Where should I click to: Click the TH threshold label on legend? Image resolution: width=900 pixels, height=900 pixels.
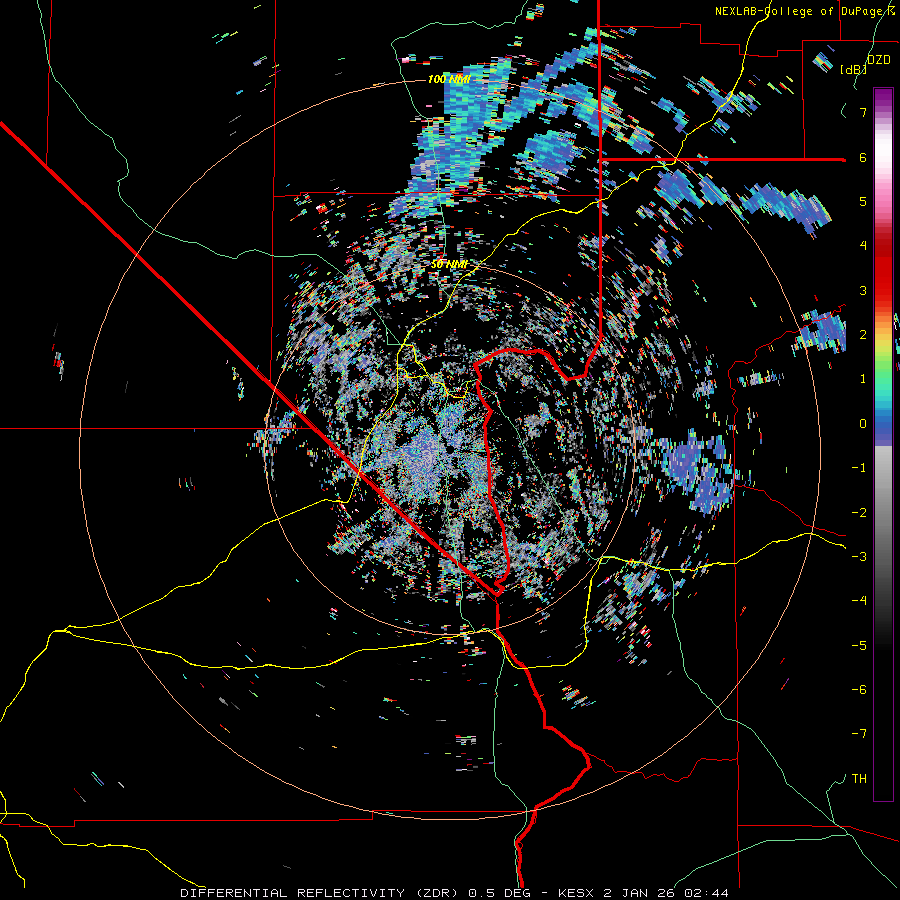point(859,779)
